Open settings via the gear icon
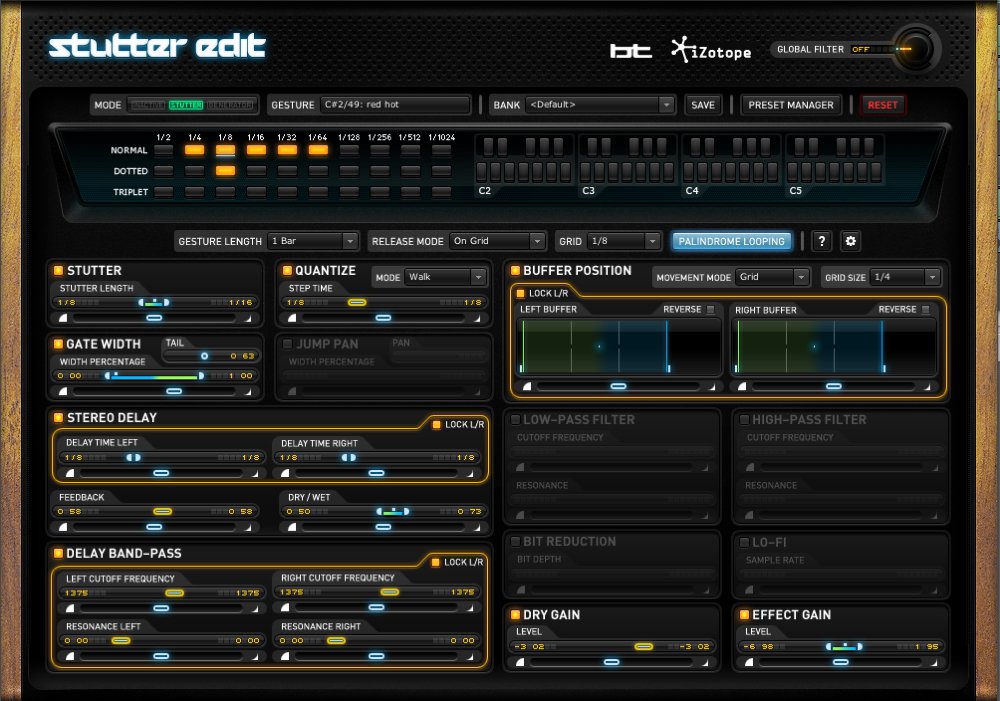 coord(850,241)
